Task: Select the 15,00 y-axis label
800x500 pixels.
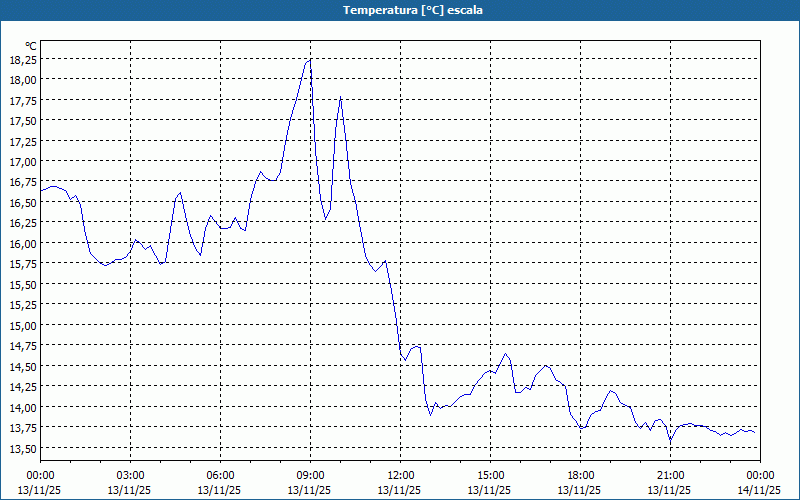Action: pyautogui.click(x=22, y=326)
